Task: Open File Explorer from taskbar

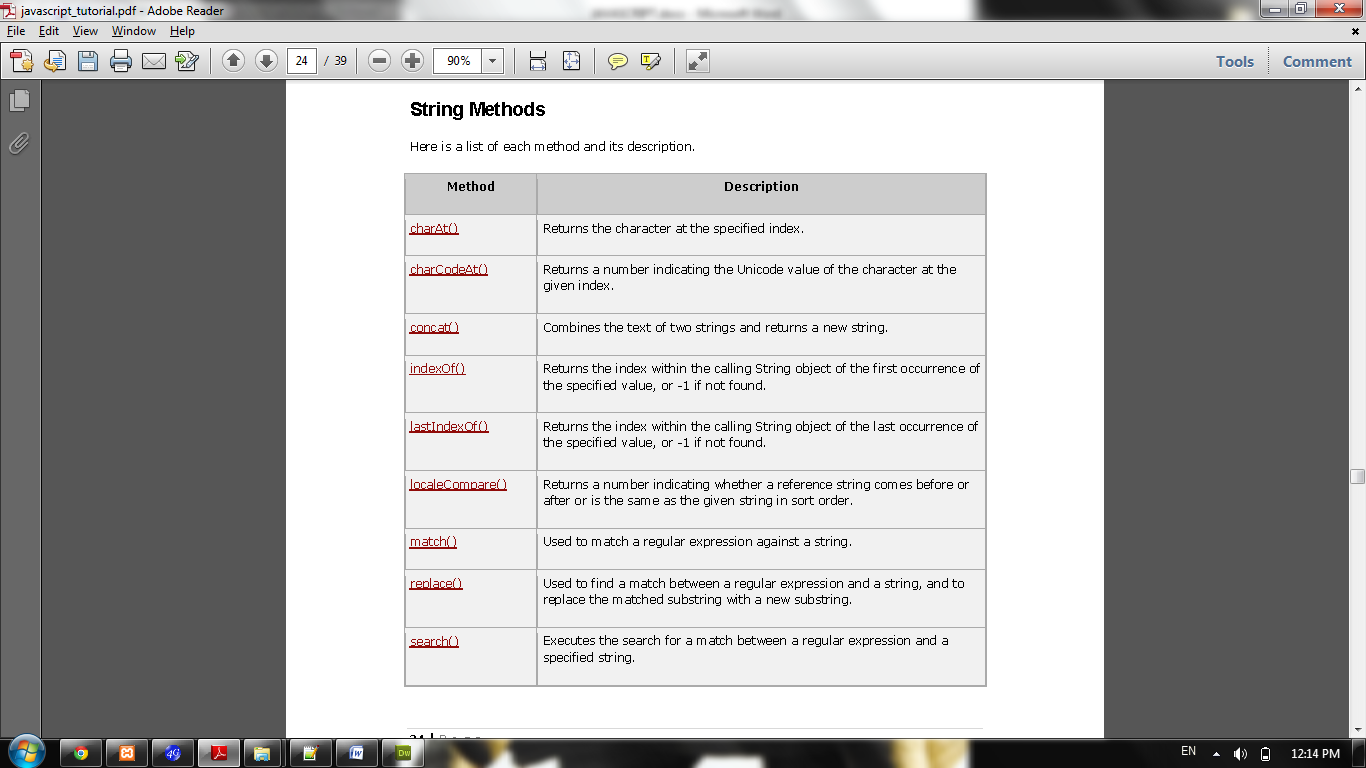Action: 262,753
